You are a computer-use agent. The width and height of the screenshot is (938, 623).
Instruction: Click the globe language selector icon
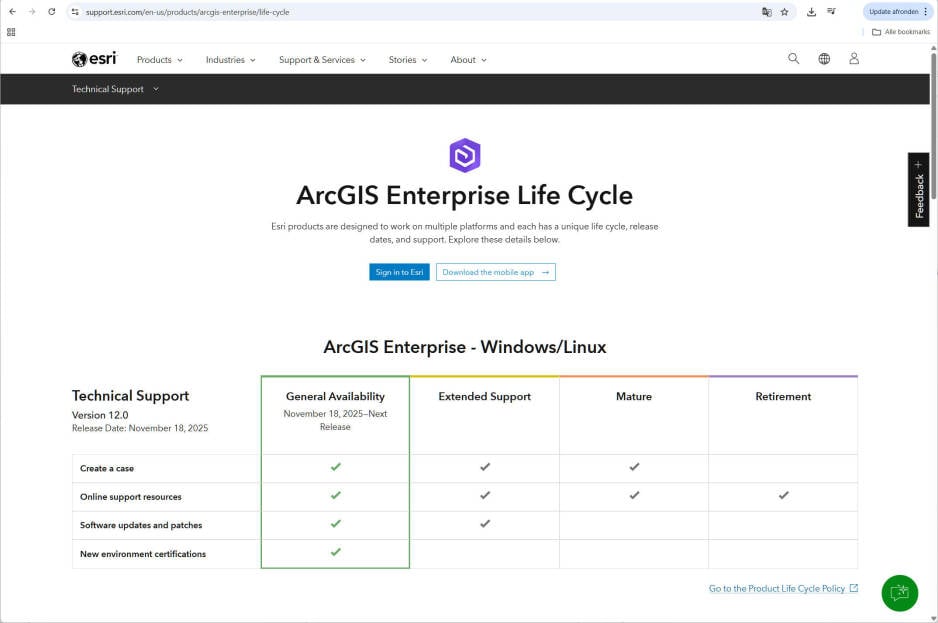point(824,59)
